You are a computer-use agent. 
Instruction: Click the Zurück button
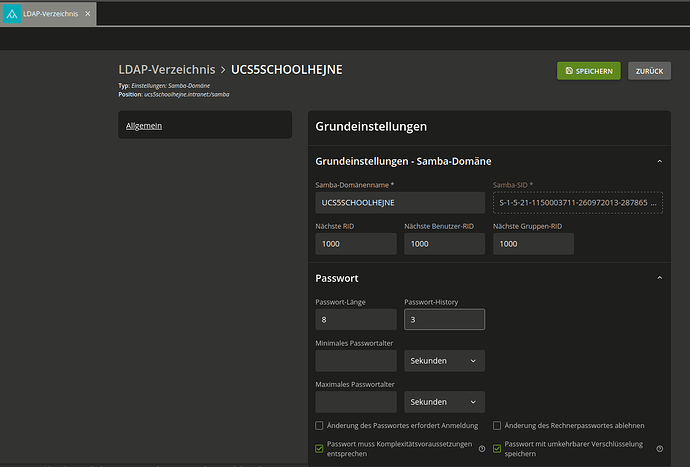649,71
